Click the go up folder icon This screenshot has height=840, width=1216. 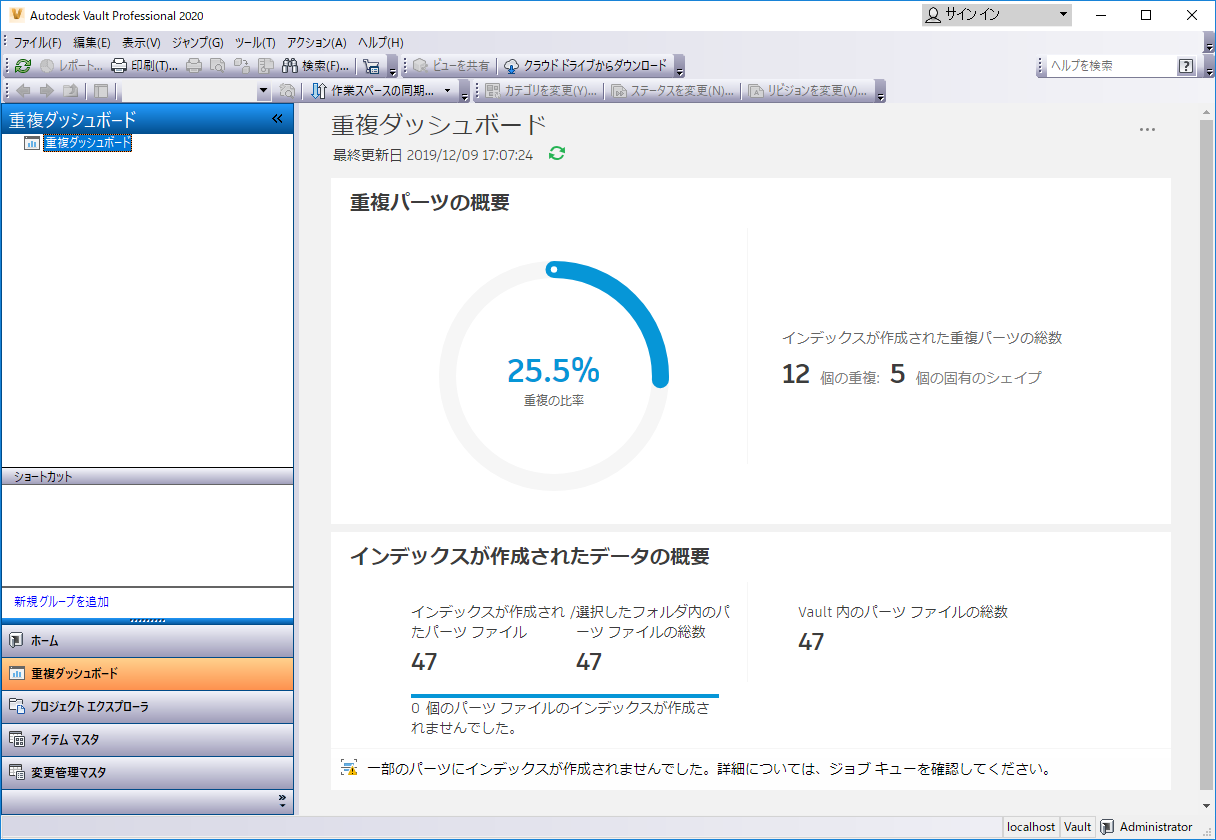pyautogui.click(x=69, y=91)
